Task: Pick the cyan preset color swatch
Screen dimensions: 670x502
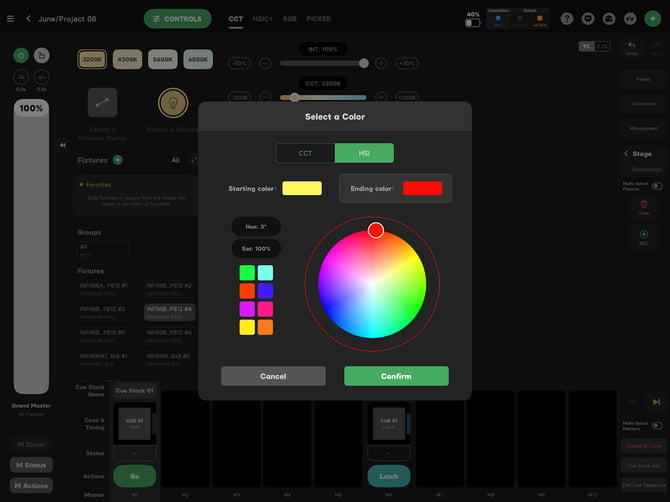Action: (x=265, y=273)
